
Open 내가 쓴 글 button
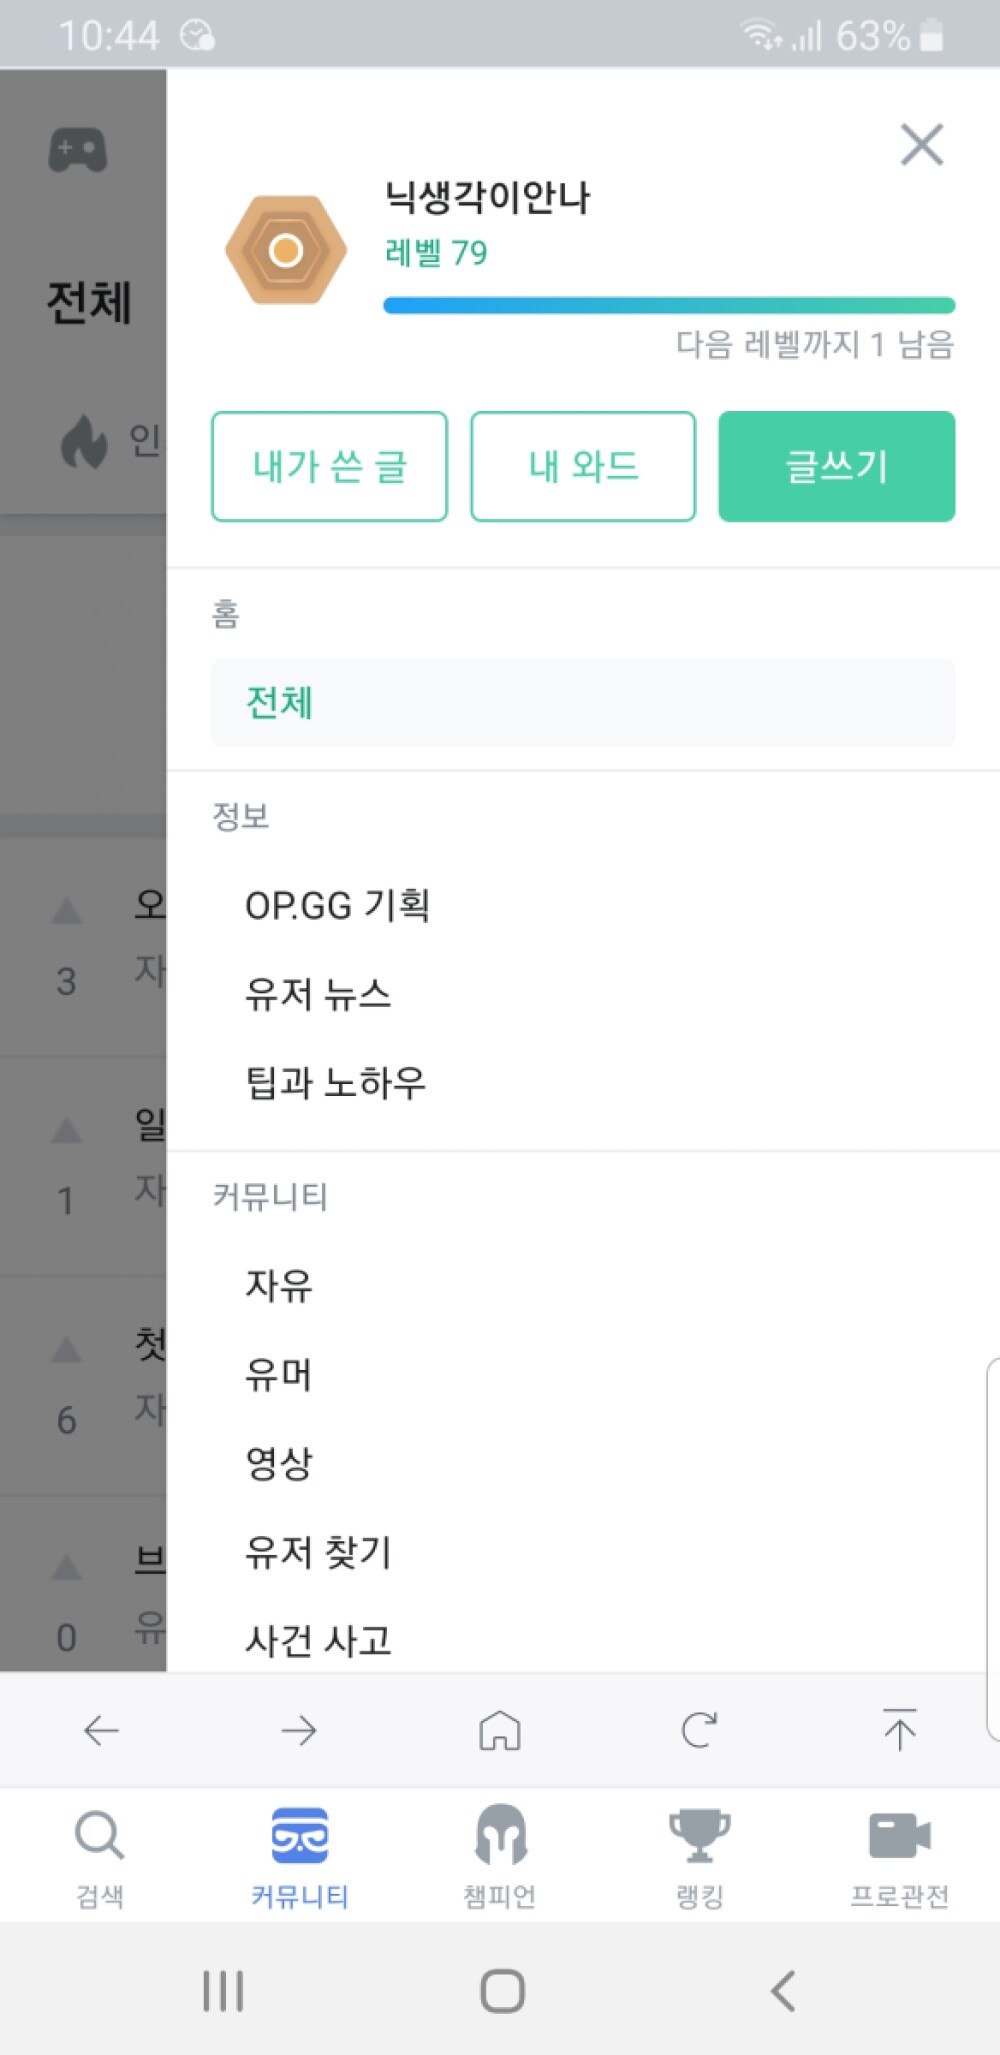coord(329,466)
